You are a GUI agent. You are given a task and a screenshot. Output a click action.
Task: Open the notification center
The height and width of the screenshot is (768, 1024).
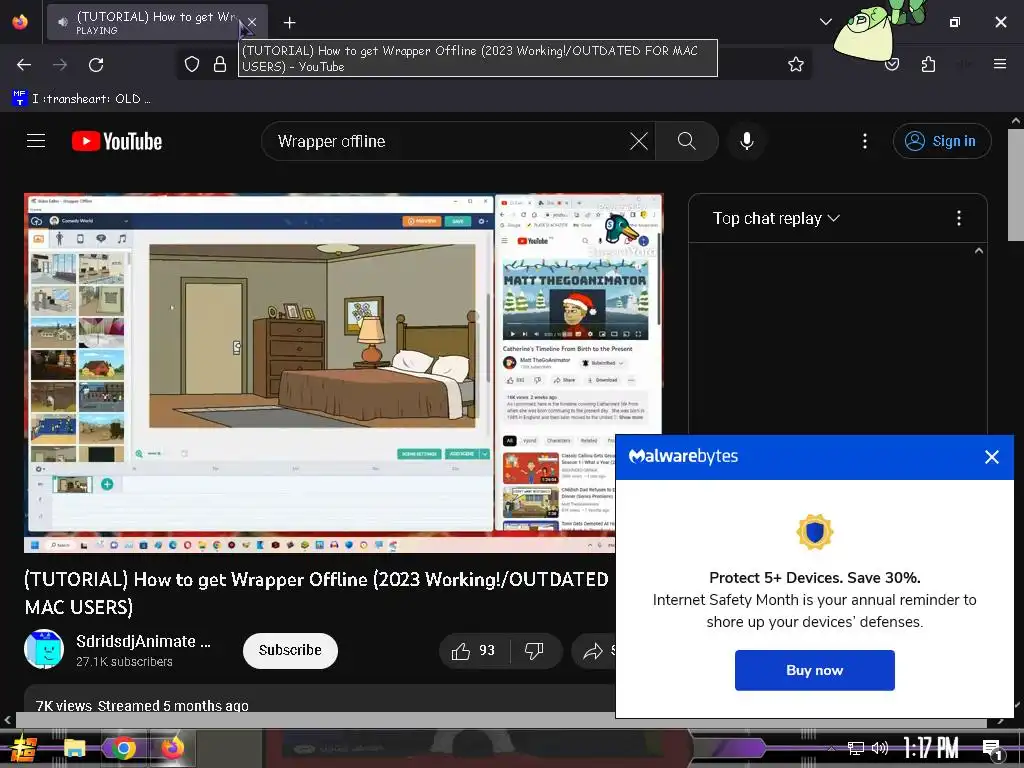point(992,749)
